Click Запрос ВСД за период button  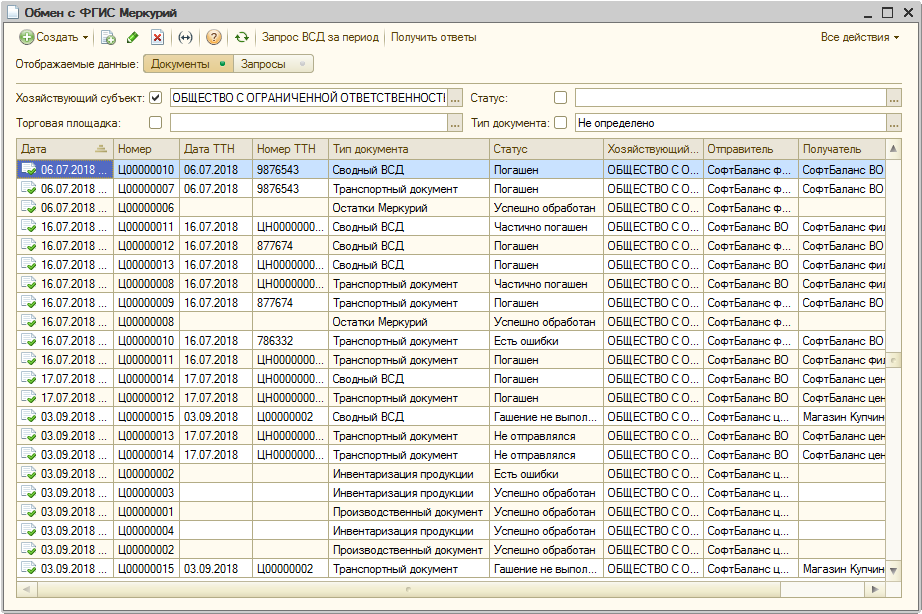[320, 37]
